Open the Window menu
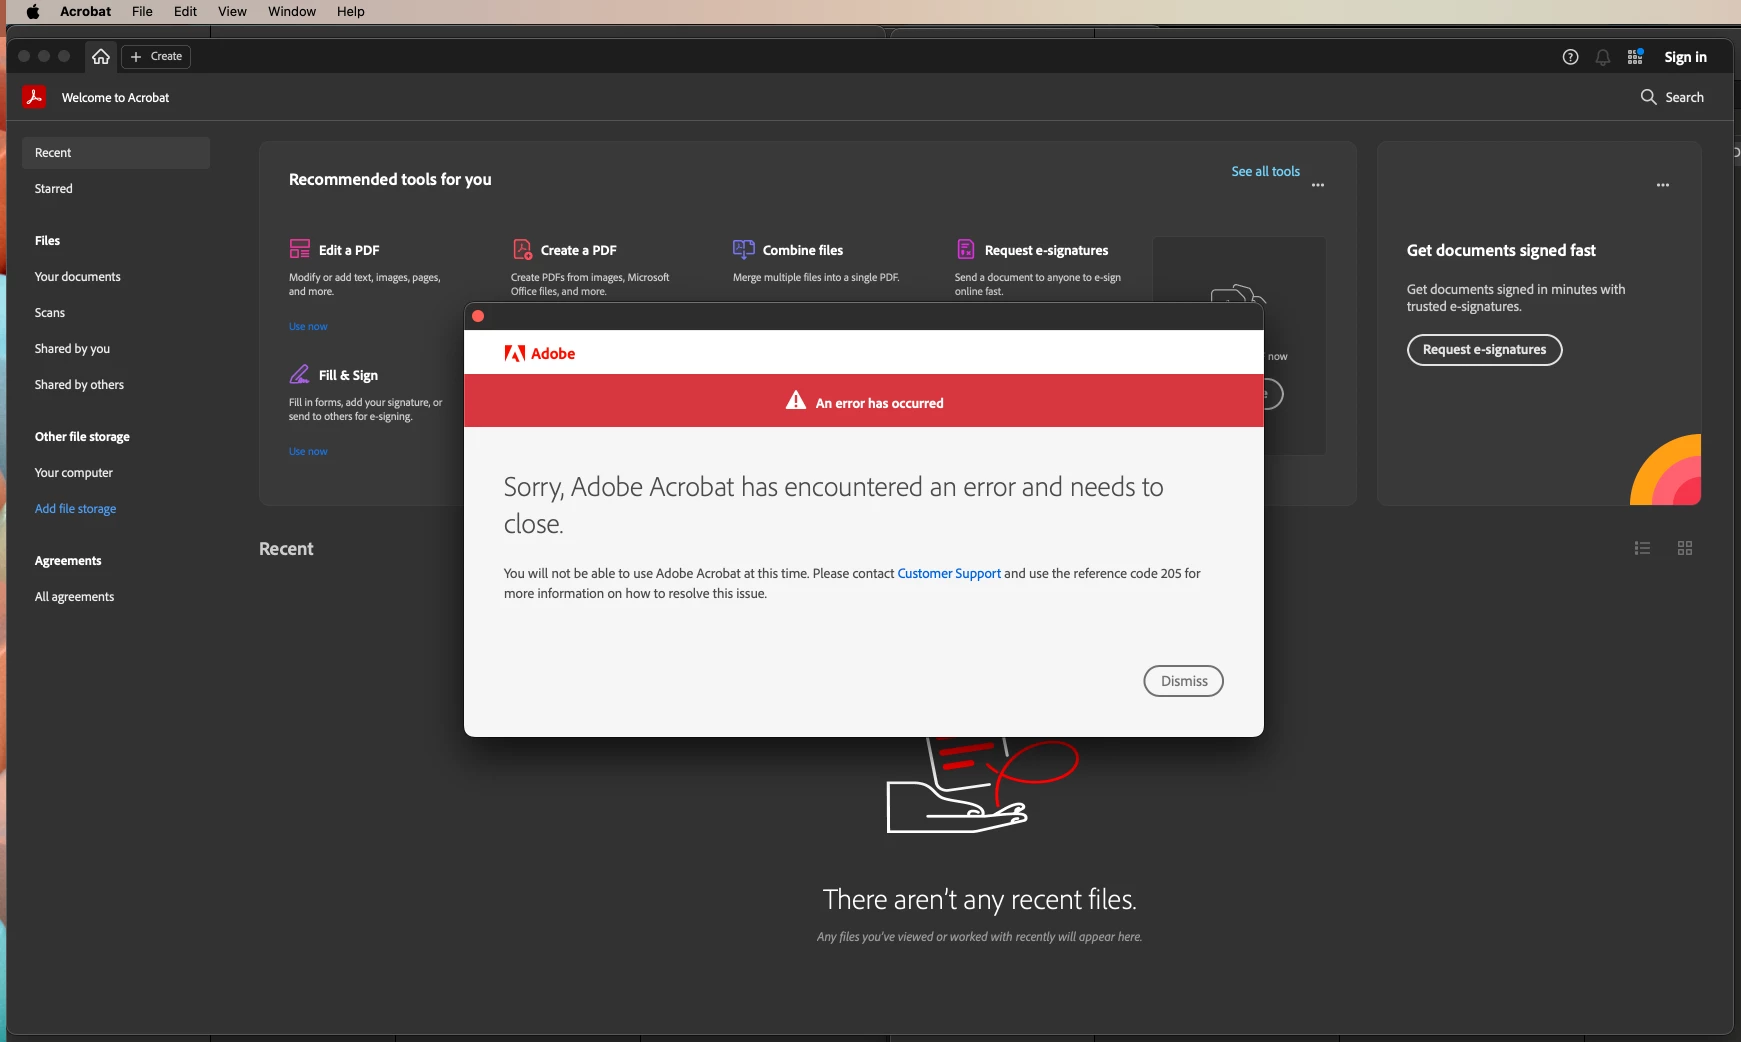 (292, 12)
